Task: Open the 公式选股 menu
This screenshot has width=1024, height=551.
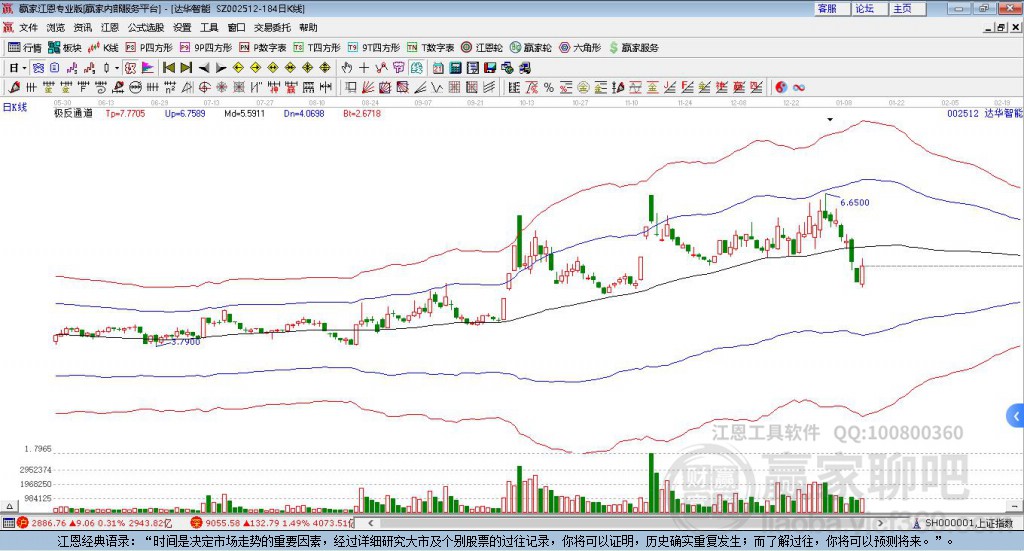Action: point(146,27)
